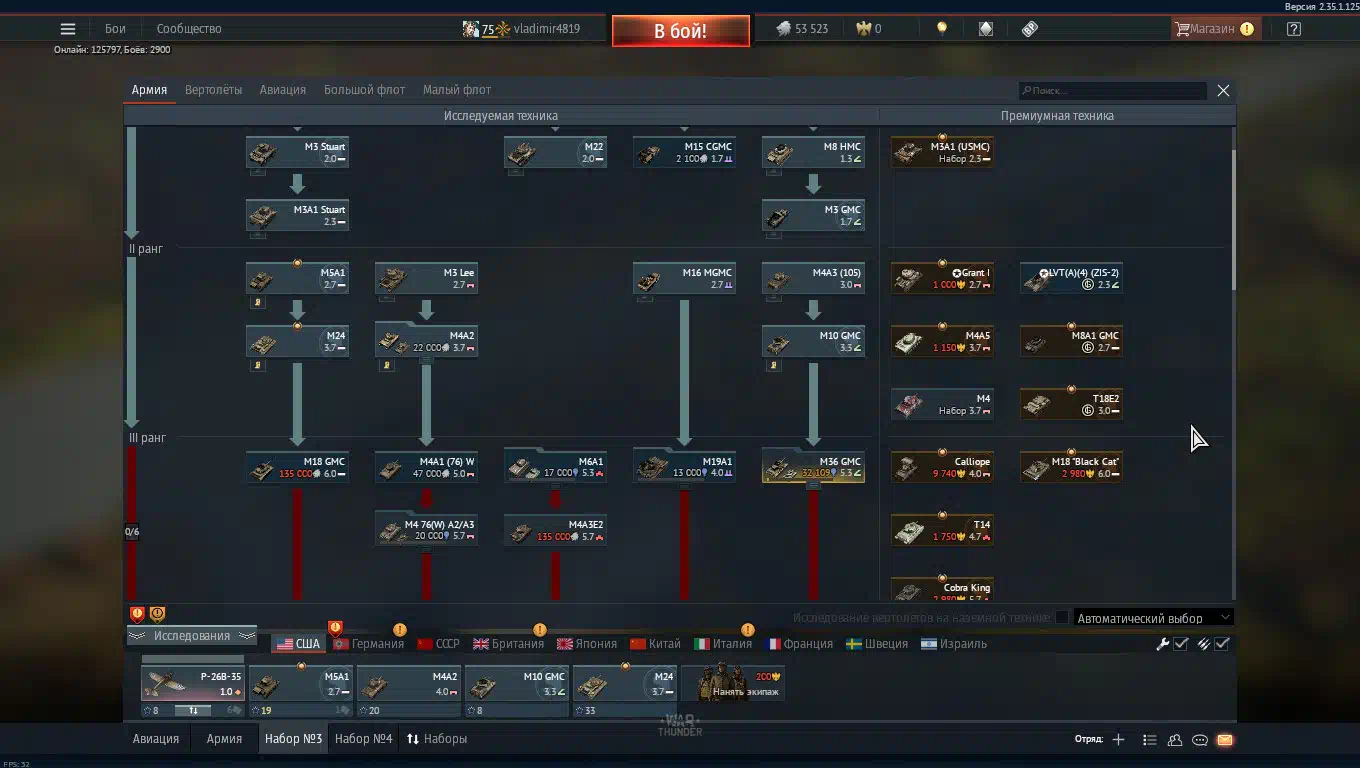This screenshot has width=1360, height=768.
Task: Switch to the 'Вертолёты' tab
Action: pos(213,90)
